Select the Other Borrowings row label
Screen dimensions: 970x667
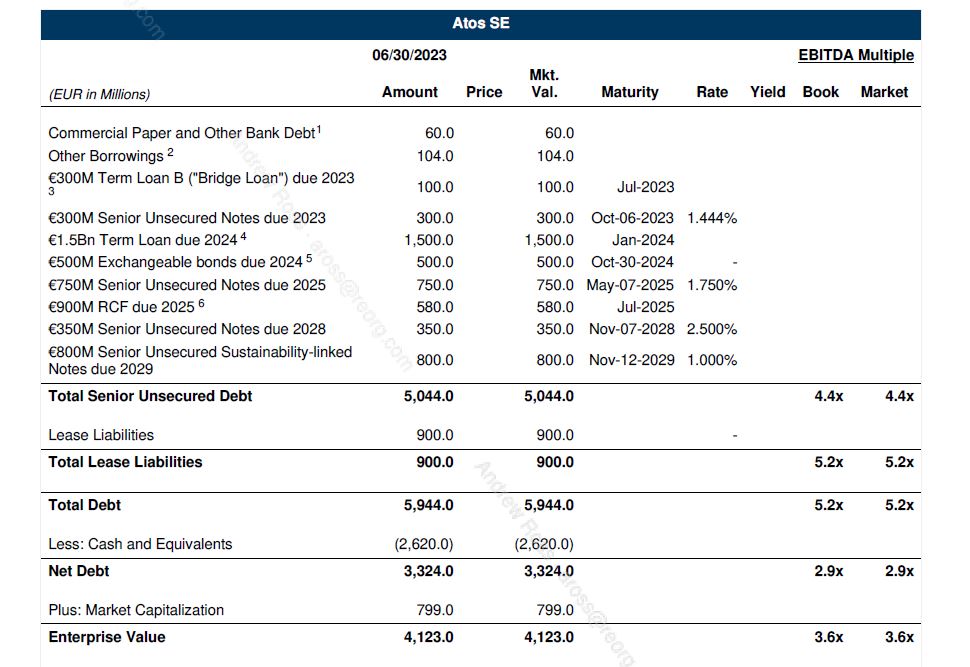point(111,155)
